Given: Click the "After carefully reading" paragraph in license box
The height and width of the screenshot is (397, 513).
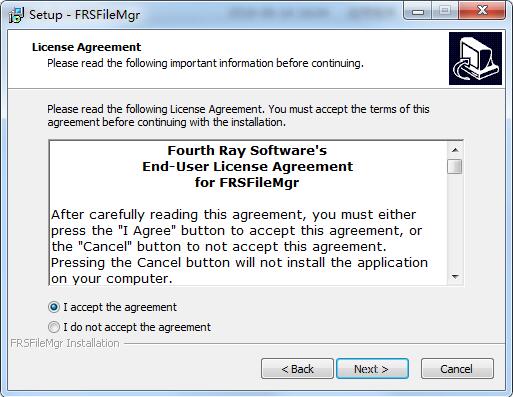Looking at the screenshot, I should pos(239,246).
